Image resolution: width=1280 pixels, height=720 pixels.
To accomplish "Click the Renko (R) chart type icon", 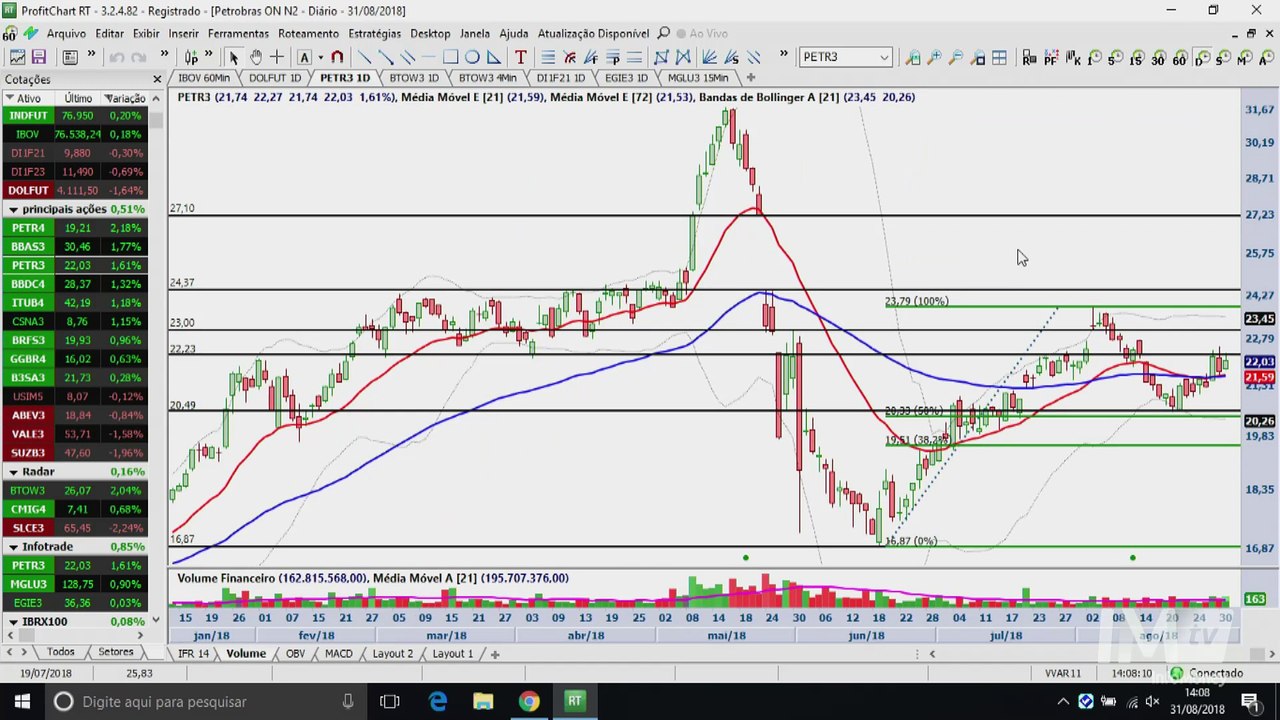I will coord(1029,58).
